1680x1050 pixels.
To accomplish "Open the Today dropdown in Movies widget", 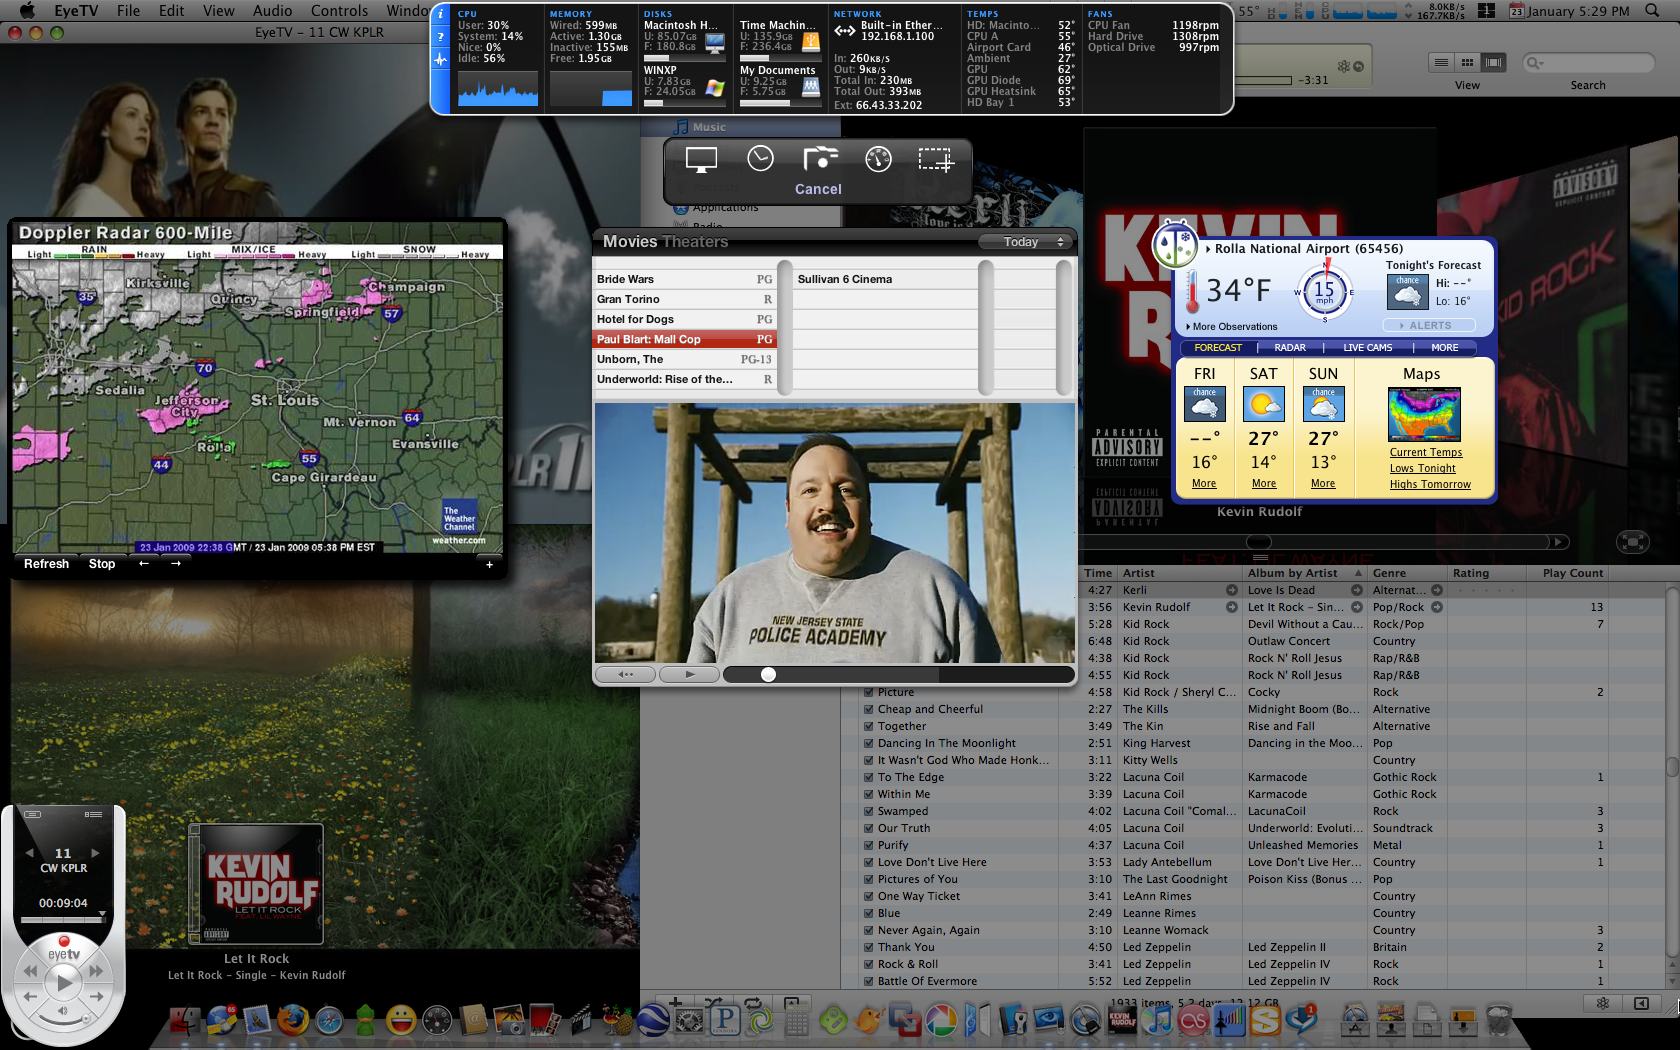I will coord(1024,242).
